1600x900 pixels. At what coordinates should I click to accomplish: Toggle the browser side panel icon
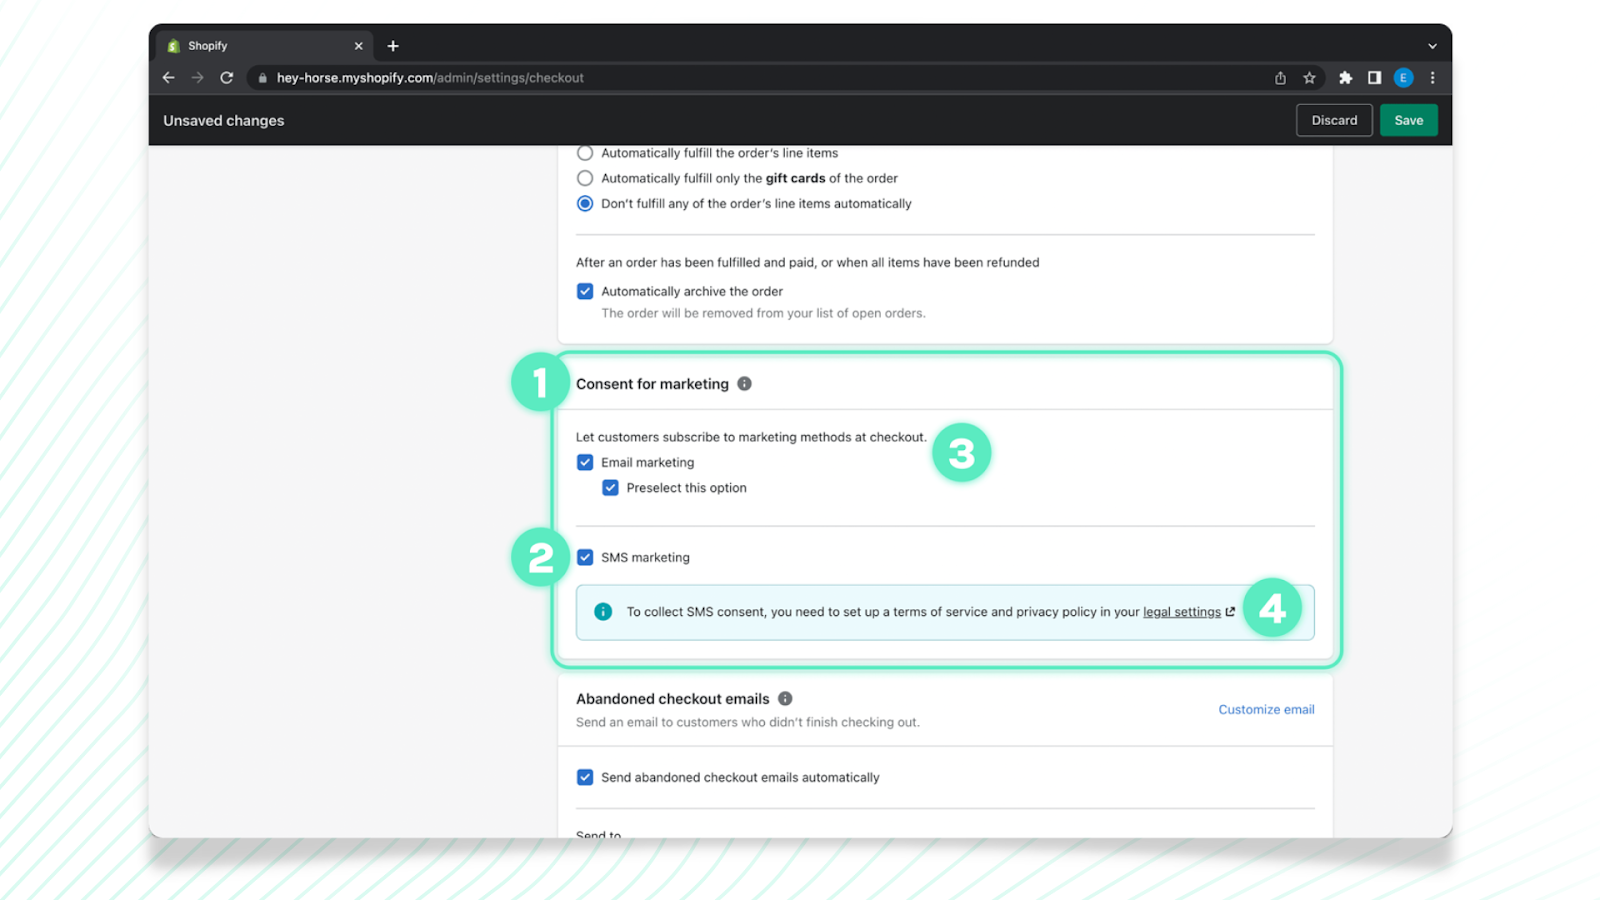pyautogui.click(x=1374, y=78)
